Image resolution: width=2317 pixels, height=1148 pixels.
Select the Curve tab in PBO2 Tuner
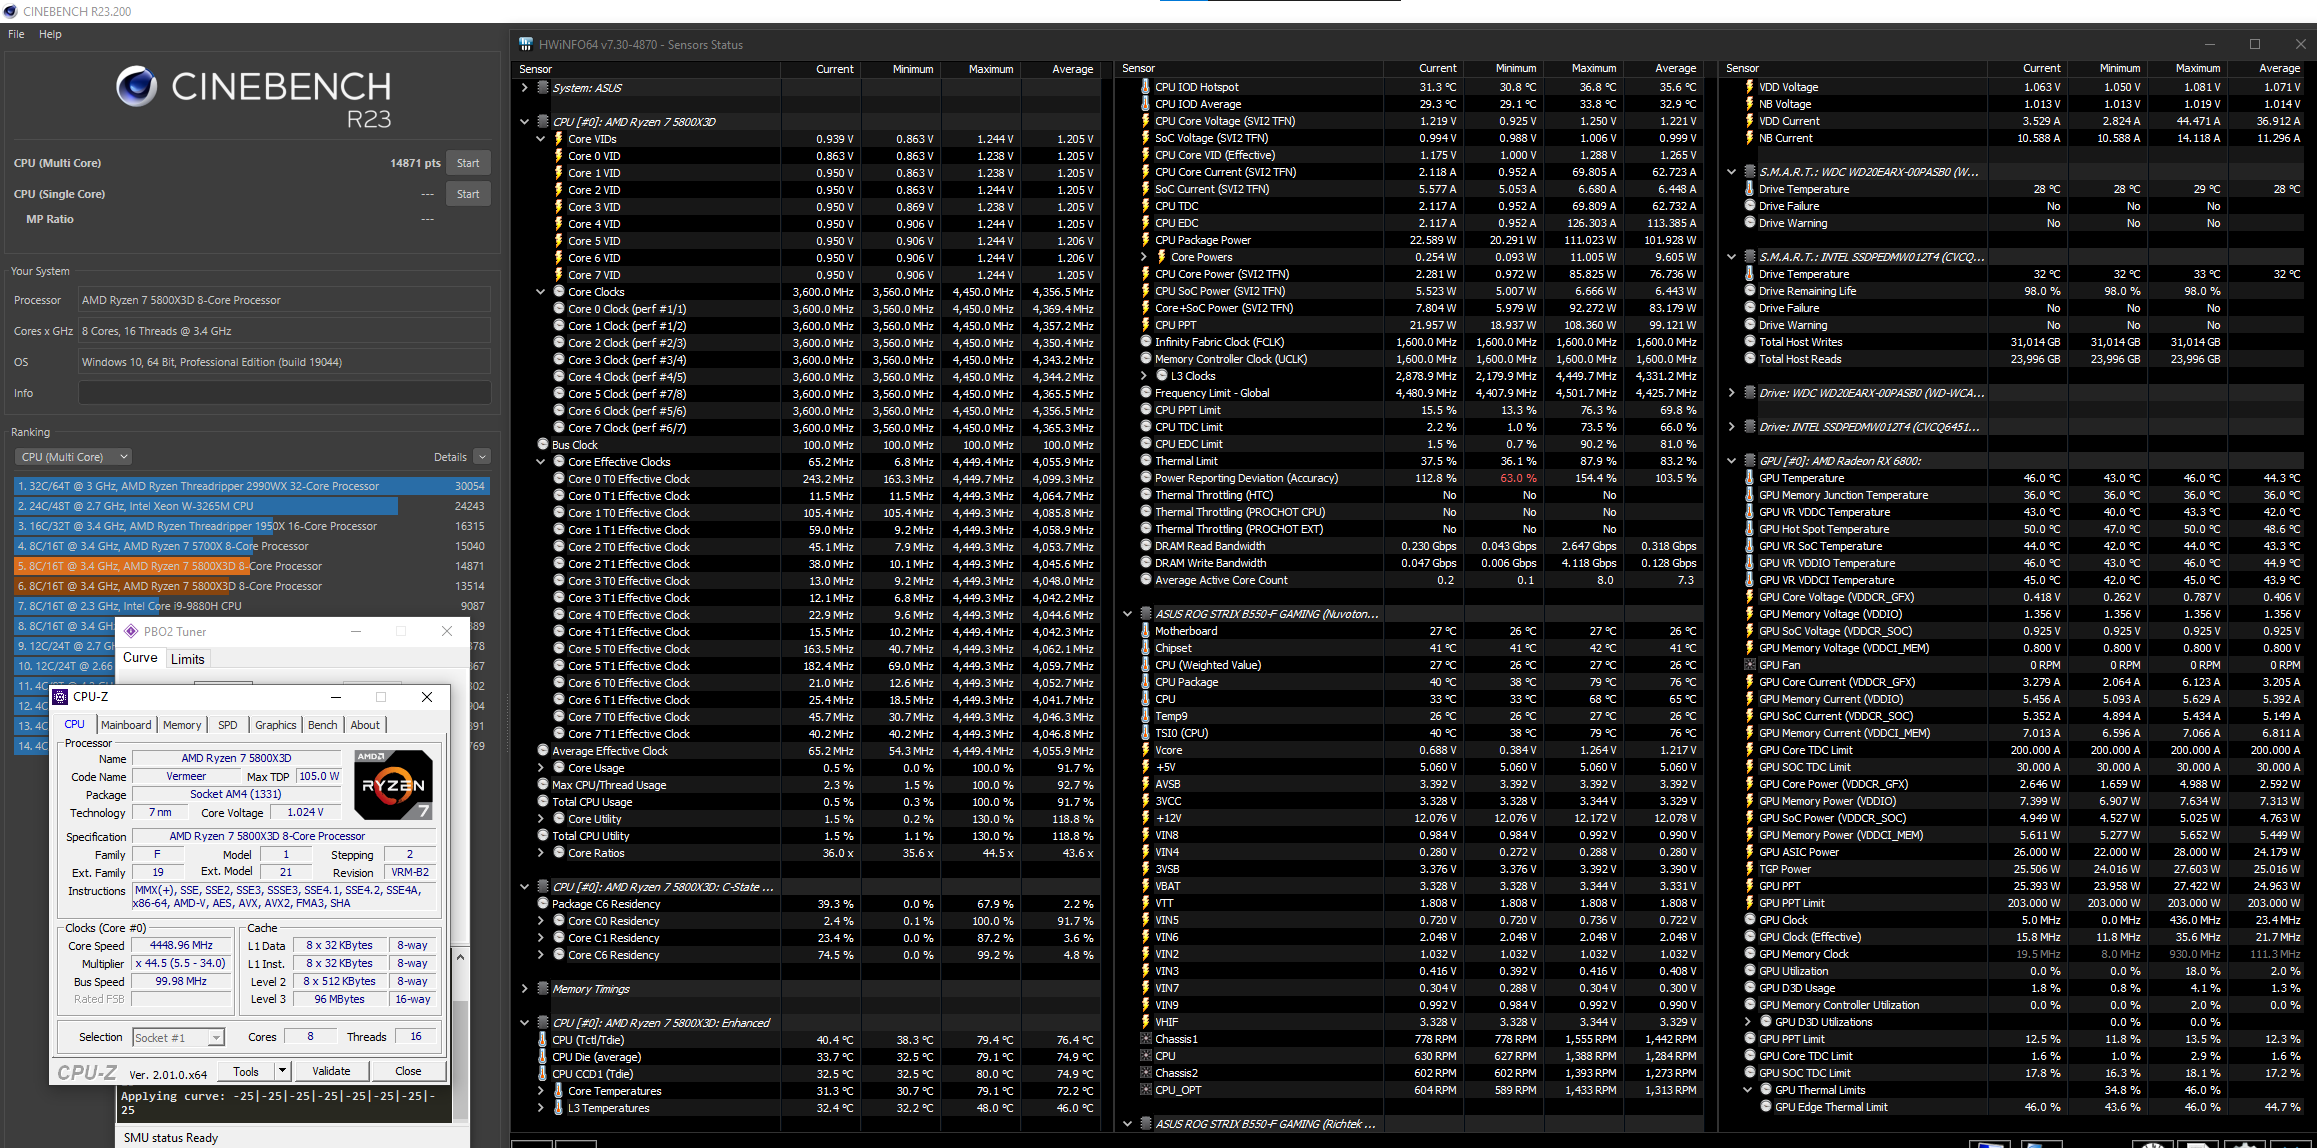coord(140,658)
